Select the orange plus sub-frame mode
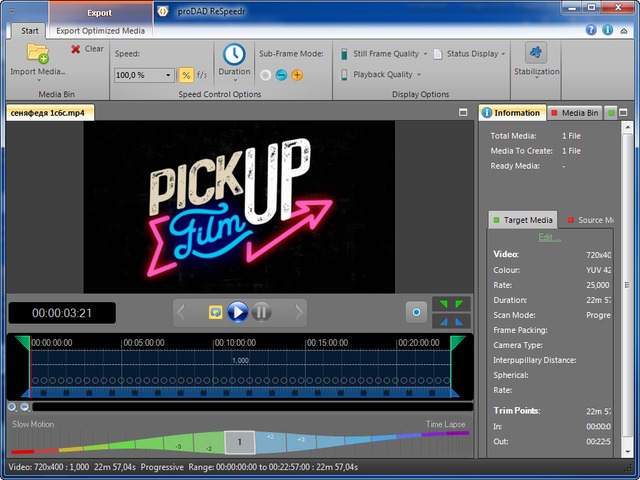 click(297, 75)
